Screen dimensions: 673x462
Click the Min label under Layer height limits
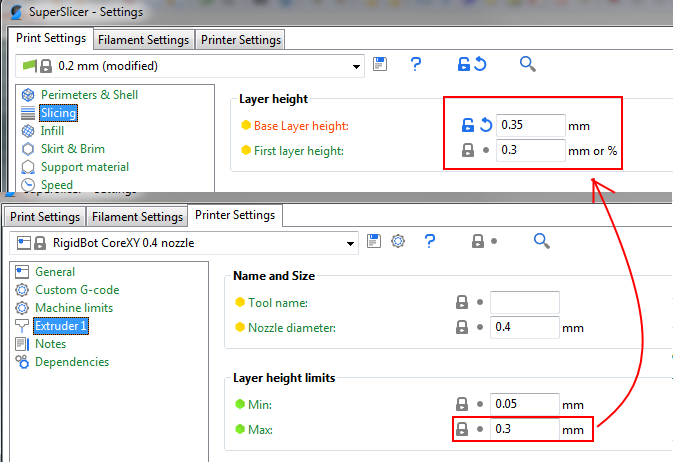point(260,405)
